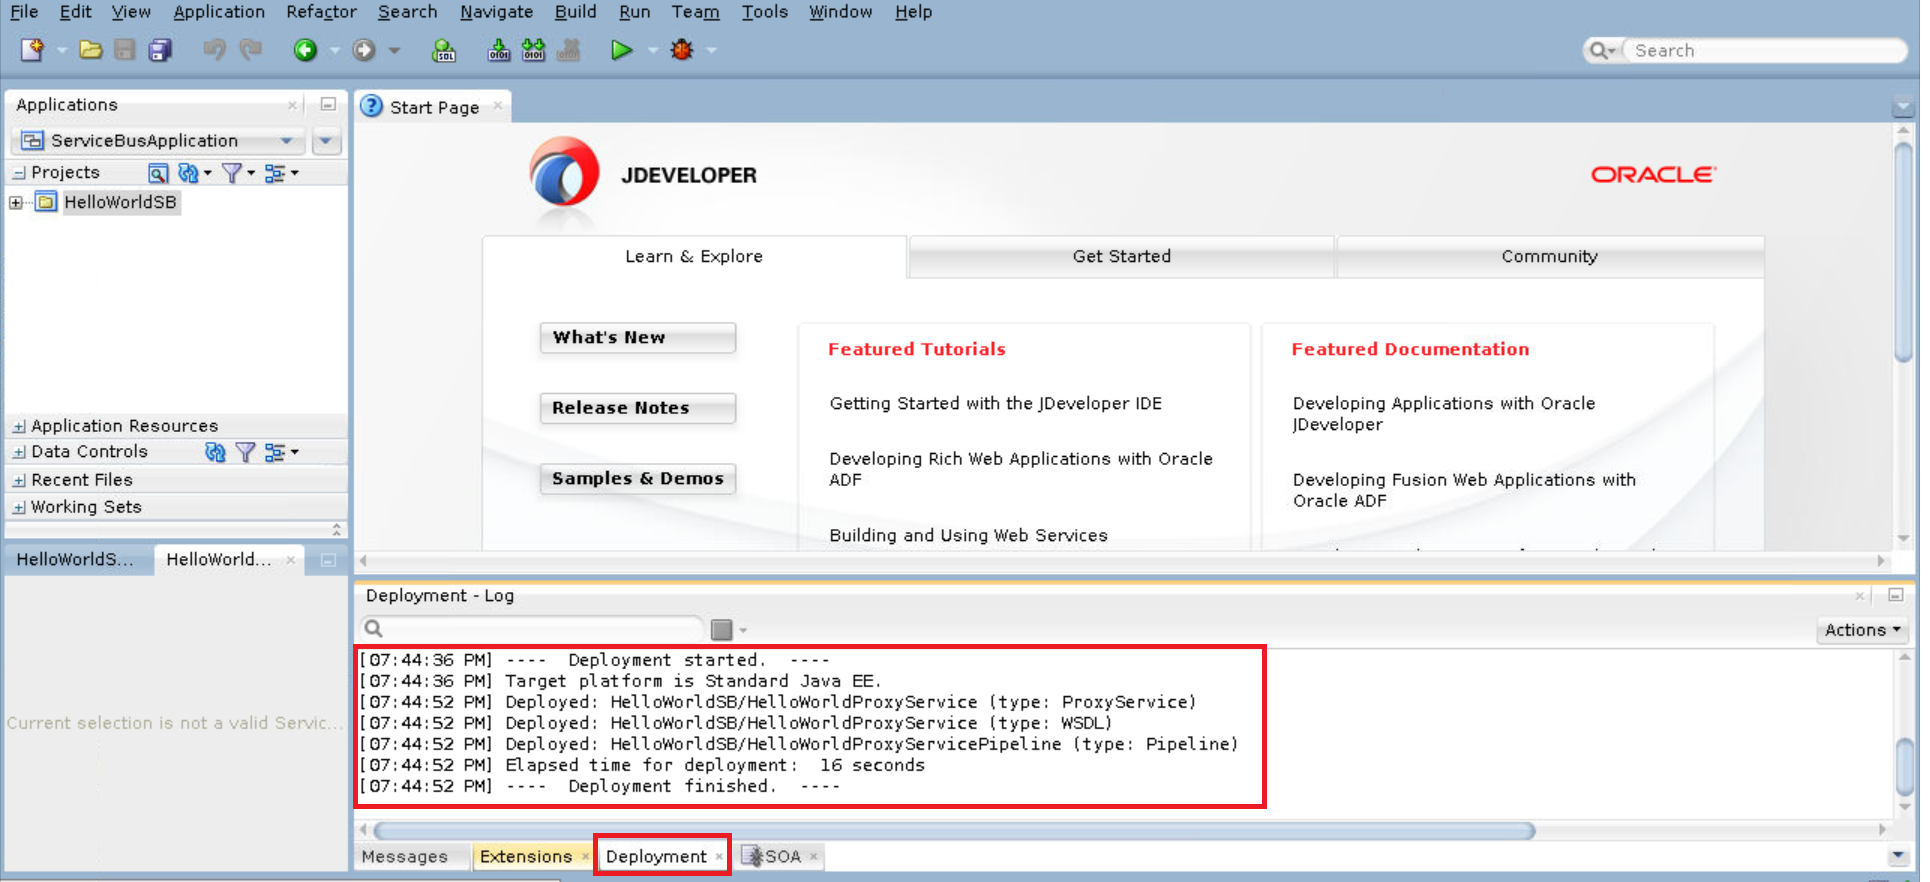Click the Rebuild project double-arrow icon

point(534,50)
